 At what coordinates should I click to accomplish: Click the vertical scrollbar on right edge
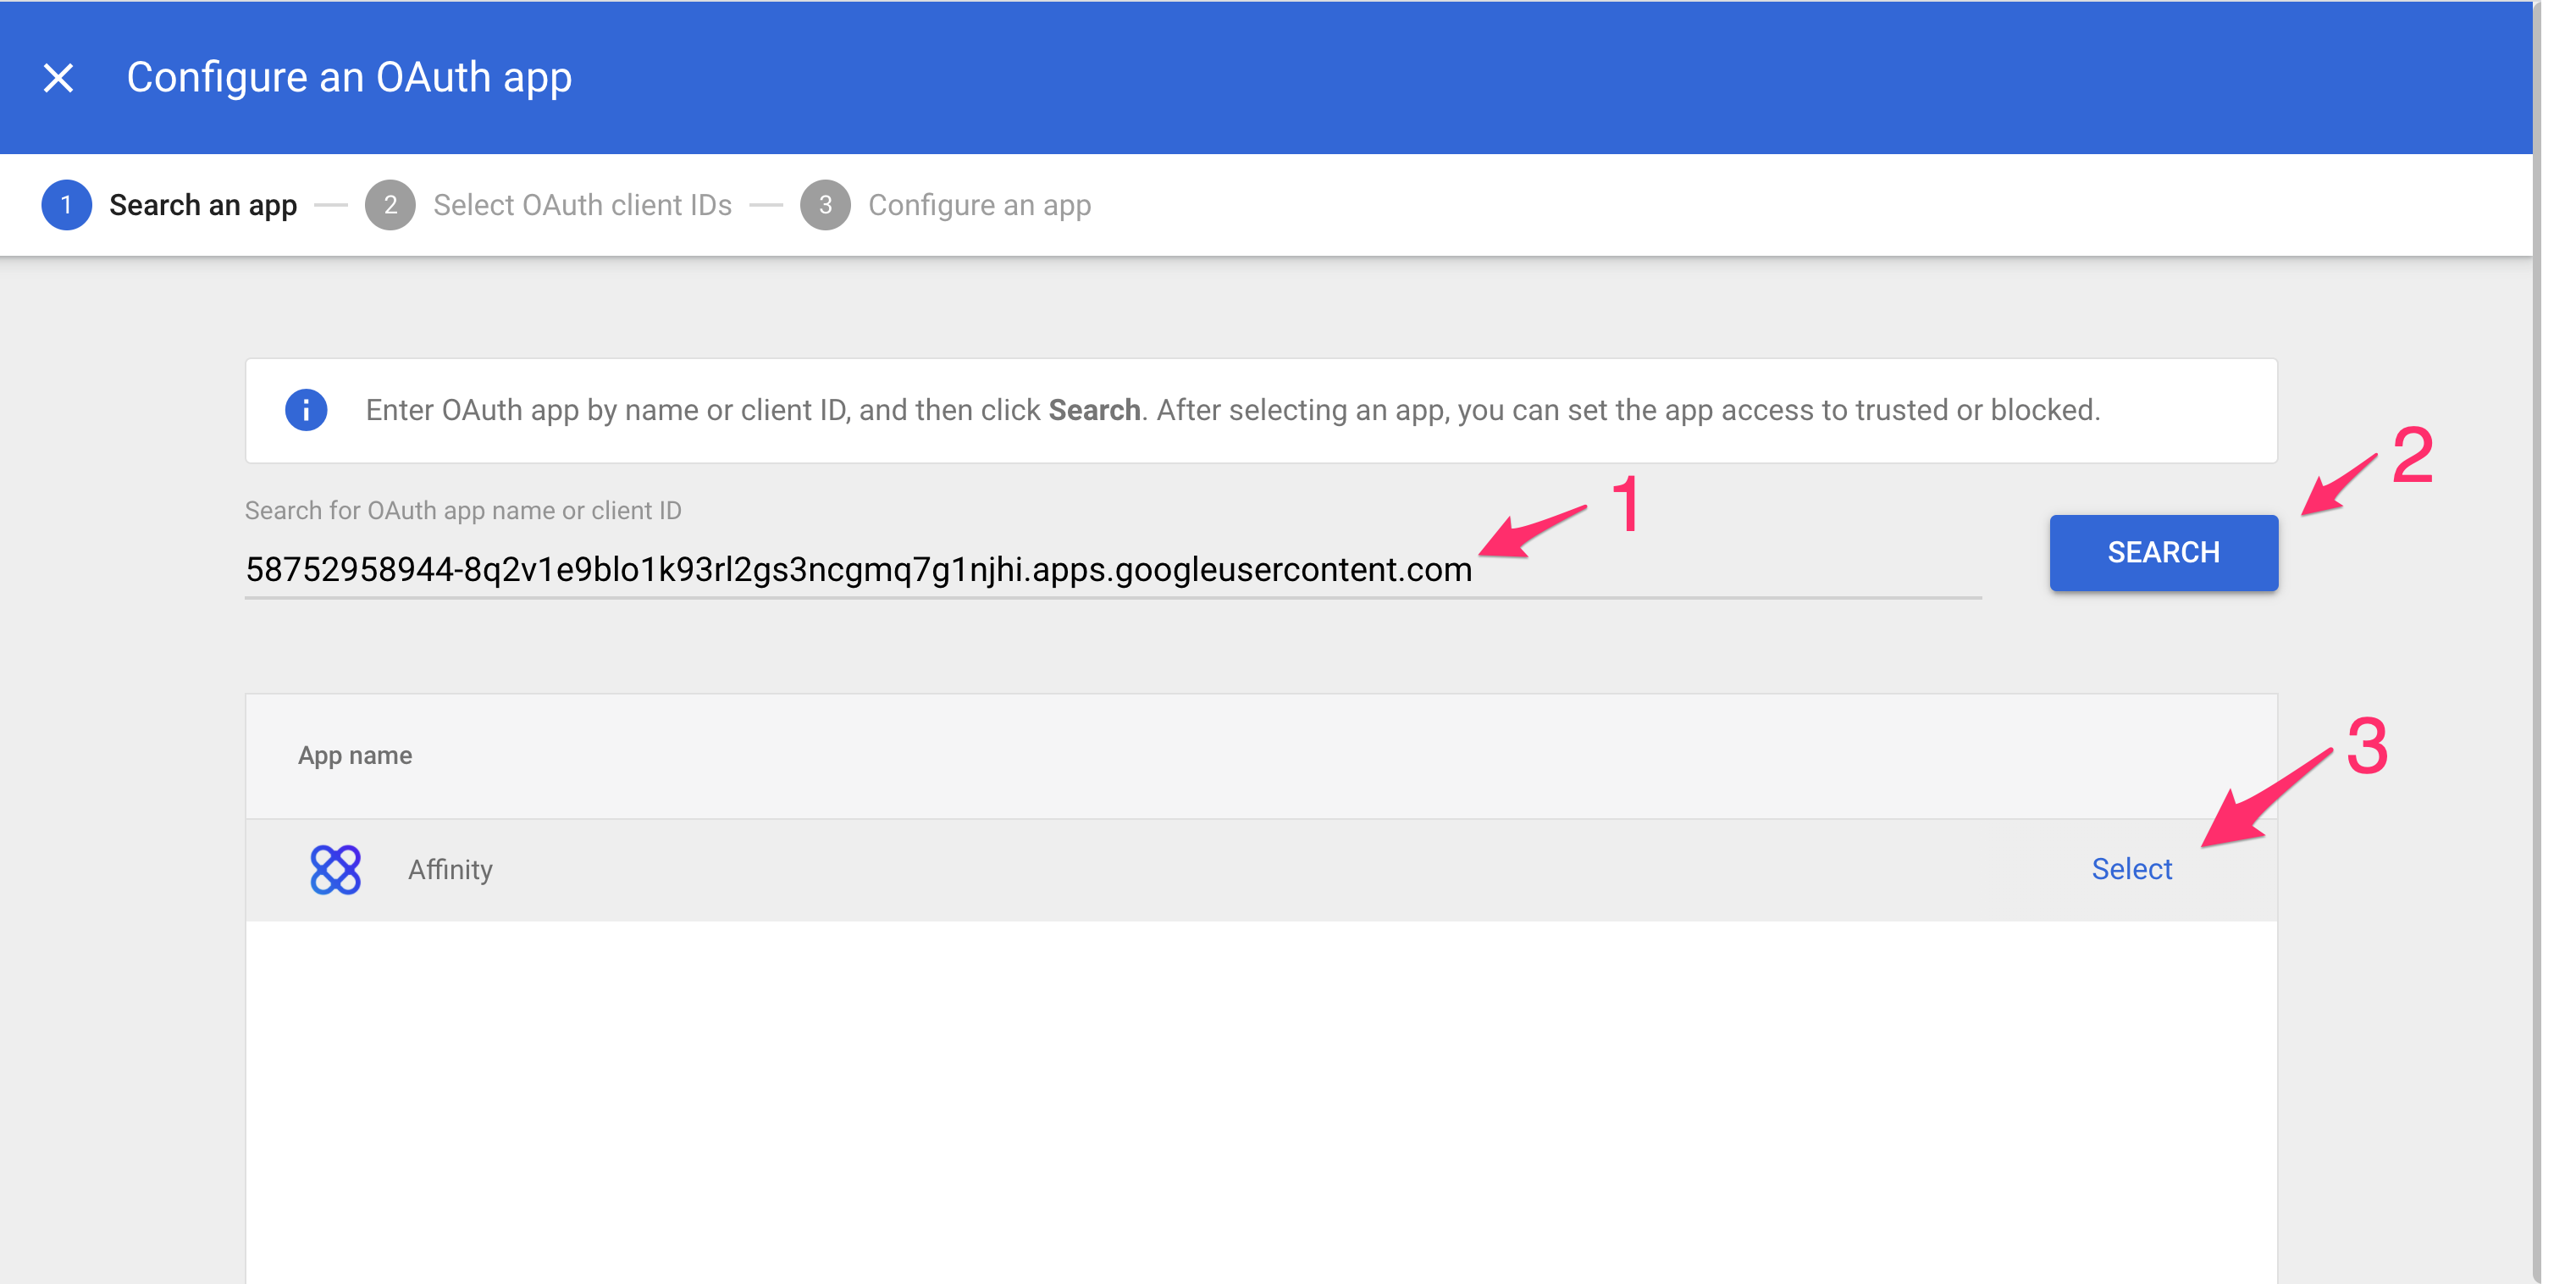tap(2538, 640)
